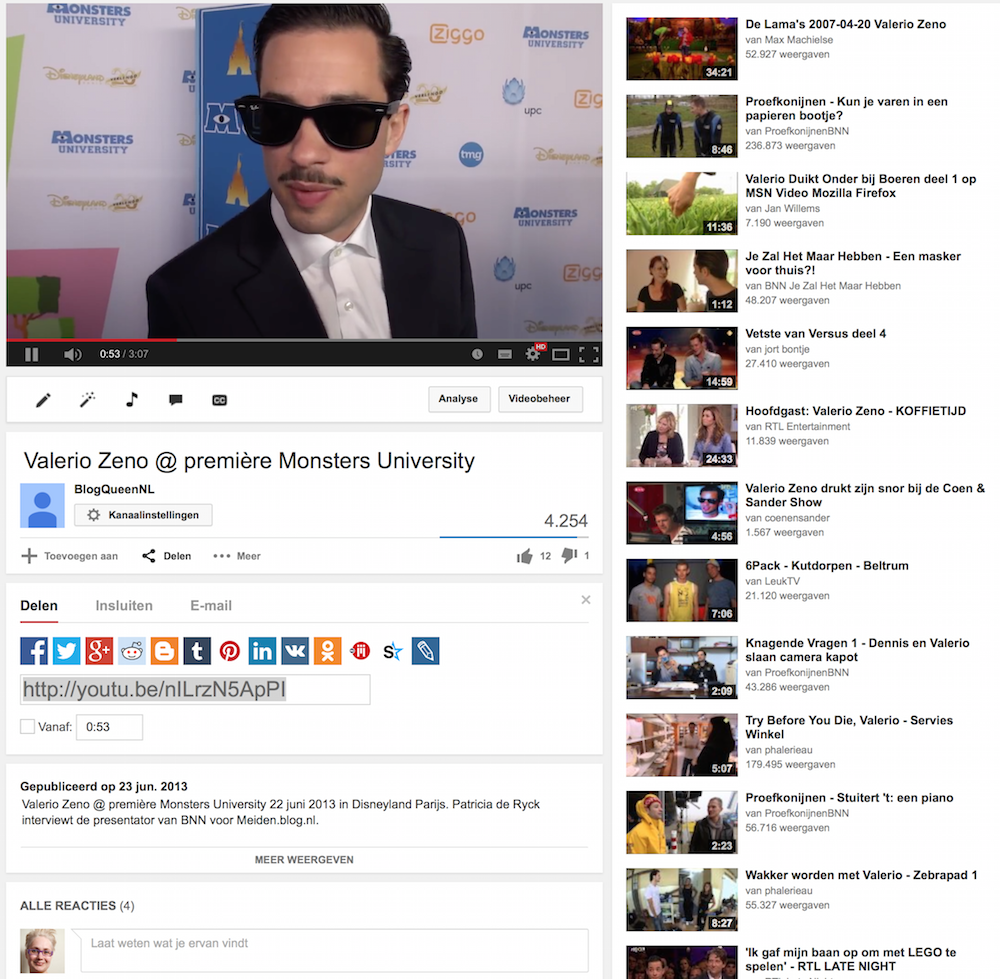The width and height of the screenshot is (1000, 979).
Task: Enable the 'Vanaf' start time checkbox
Action: [28, 727]
